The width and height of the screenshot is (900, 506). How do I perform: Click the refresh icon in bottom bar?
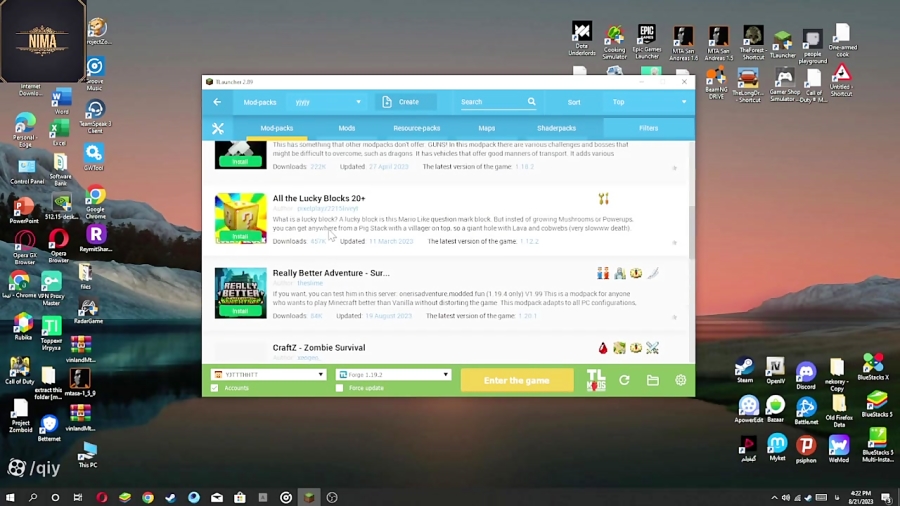624,380
